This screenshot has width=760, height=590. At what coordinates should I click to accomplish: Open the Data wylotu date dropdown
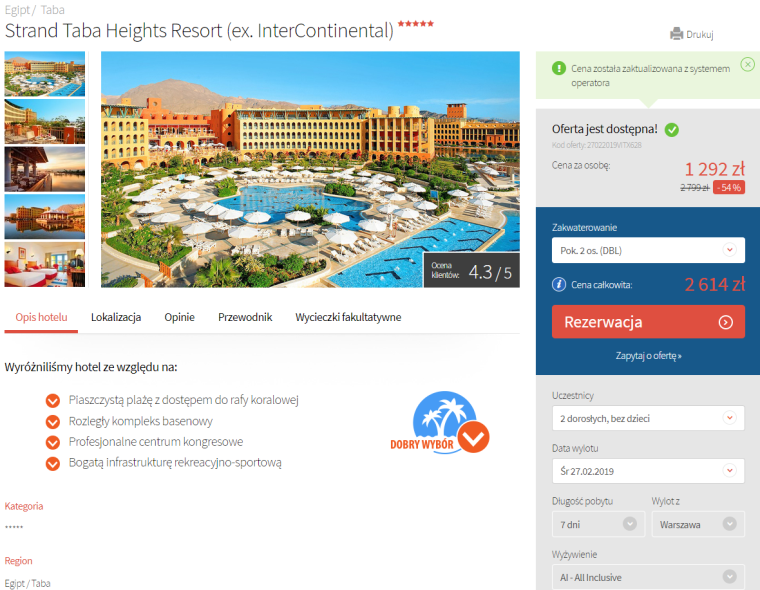[x=648, y=471]
